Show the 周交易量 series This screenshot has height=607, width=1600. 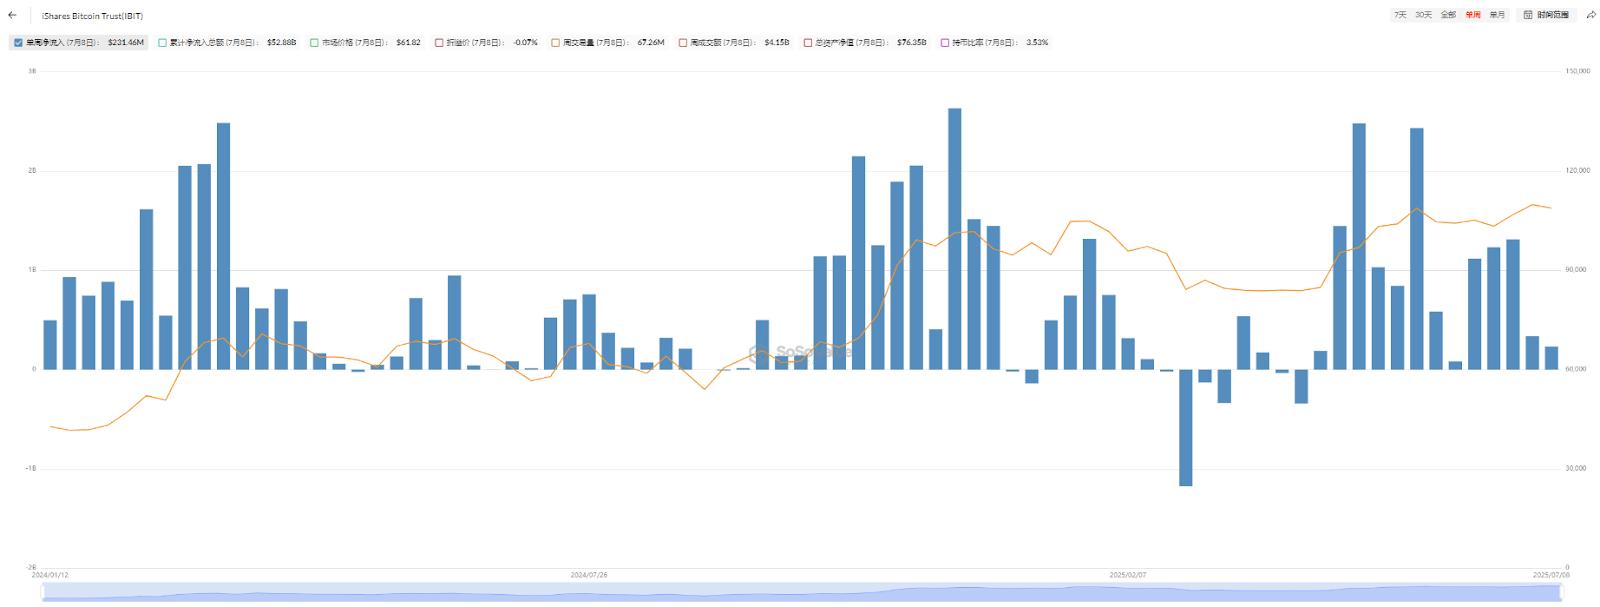pos(555,43)
